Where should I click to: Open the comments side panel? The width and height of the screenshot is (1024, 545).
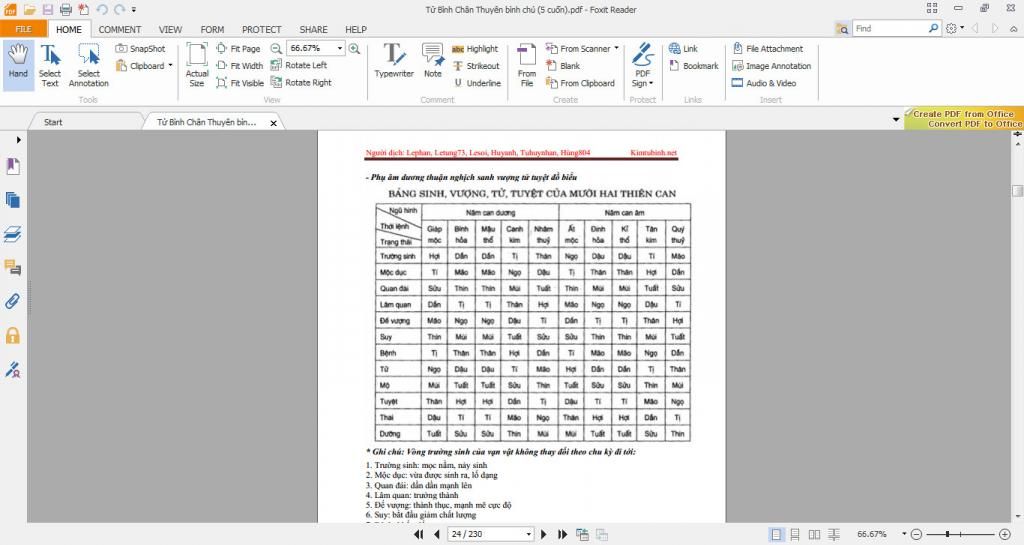(x=12, y=267)
